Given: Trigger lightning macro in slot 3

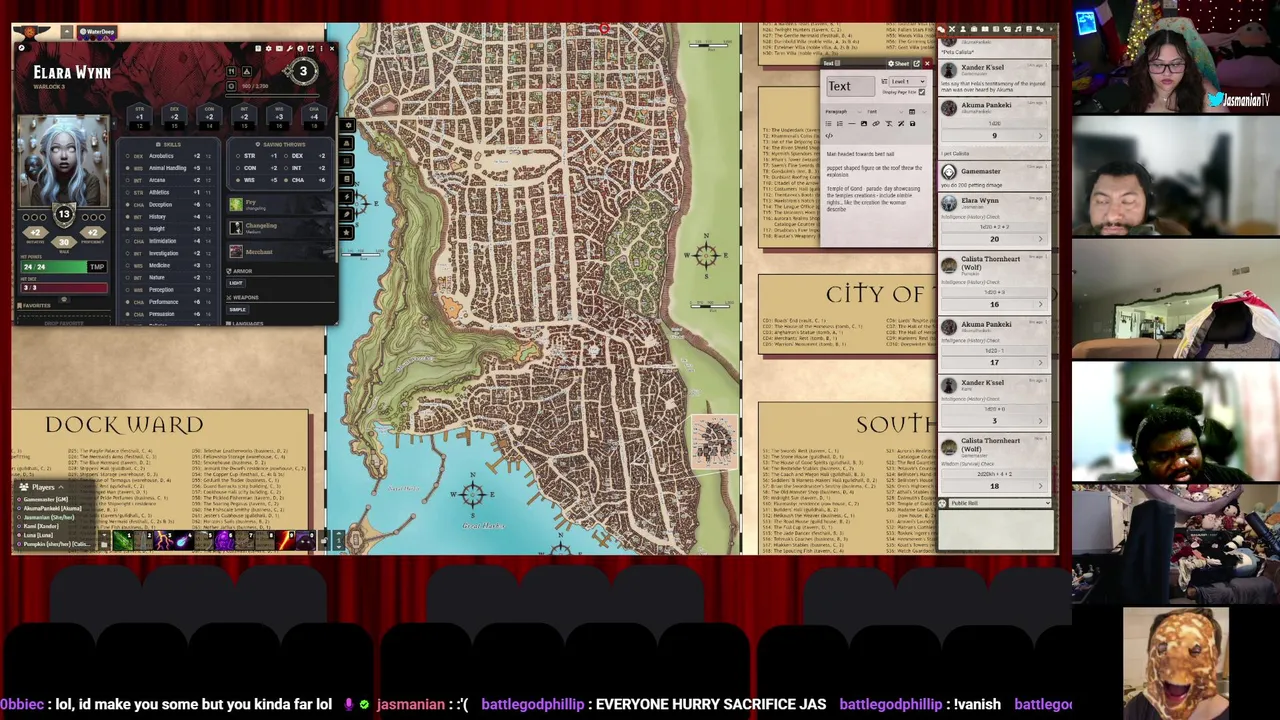Looking at the screenshot, I should click(163, 541).
